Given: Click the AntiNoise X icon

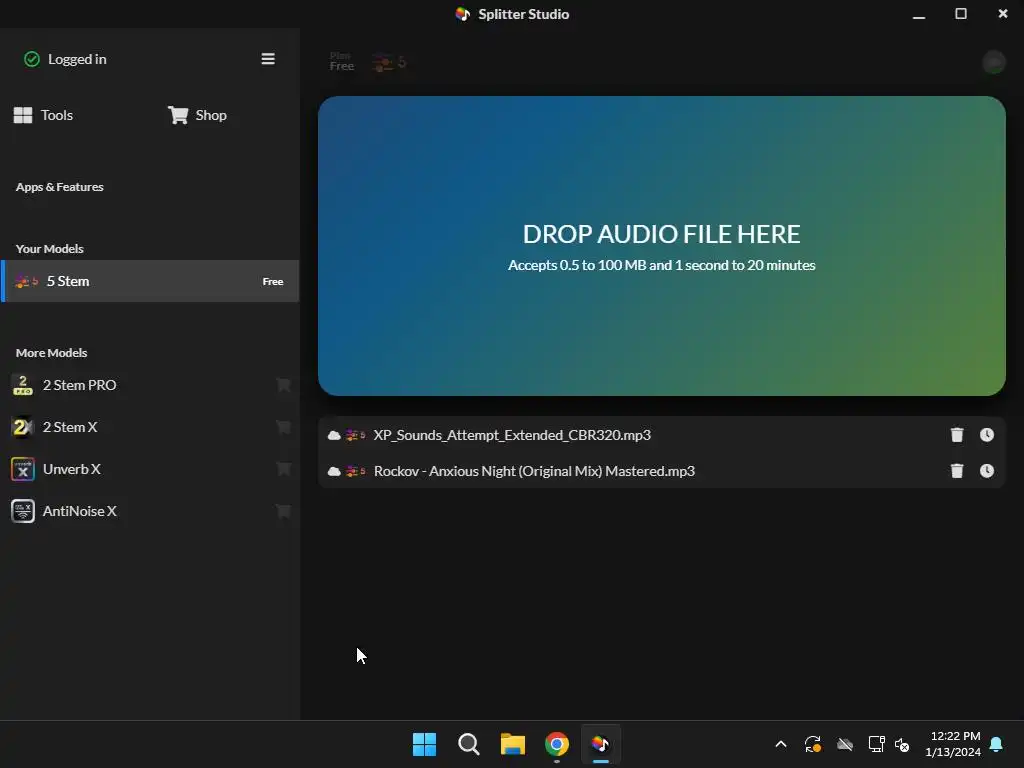Looking at the screenshot, I should (x=23, y=511).
